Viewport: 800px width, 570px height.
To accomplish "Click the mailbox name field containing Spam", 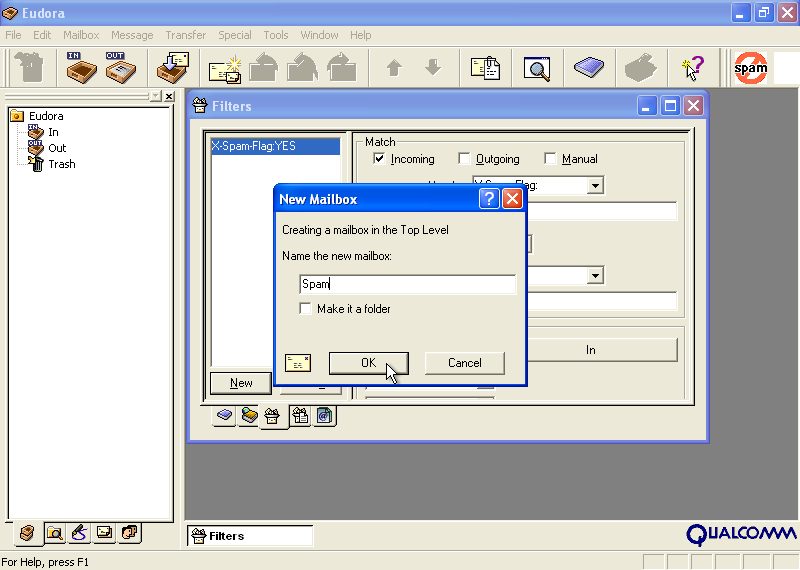I will coord(408,284).
